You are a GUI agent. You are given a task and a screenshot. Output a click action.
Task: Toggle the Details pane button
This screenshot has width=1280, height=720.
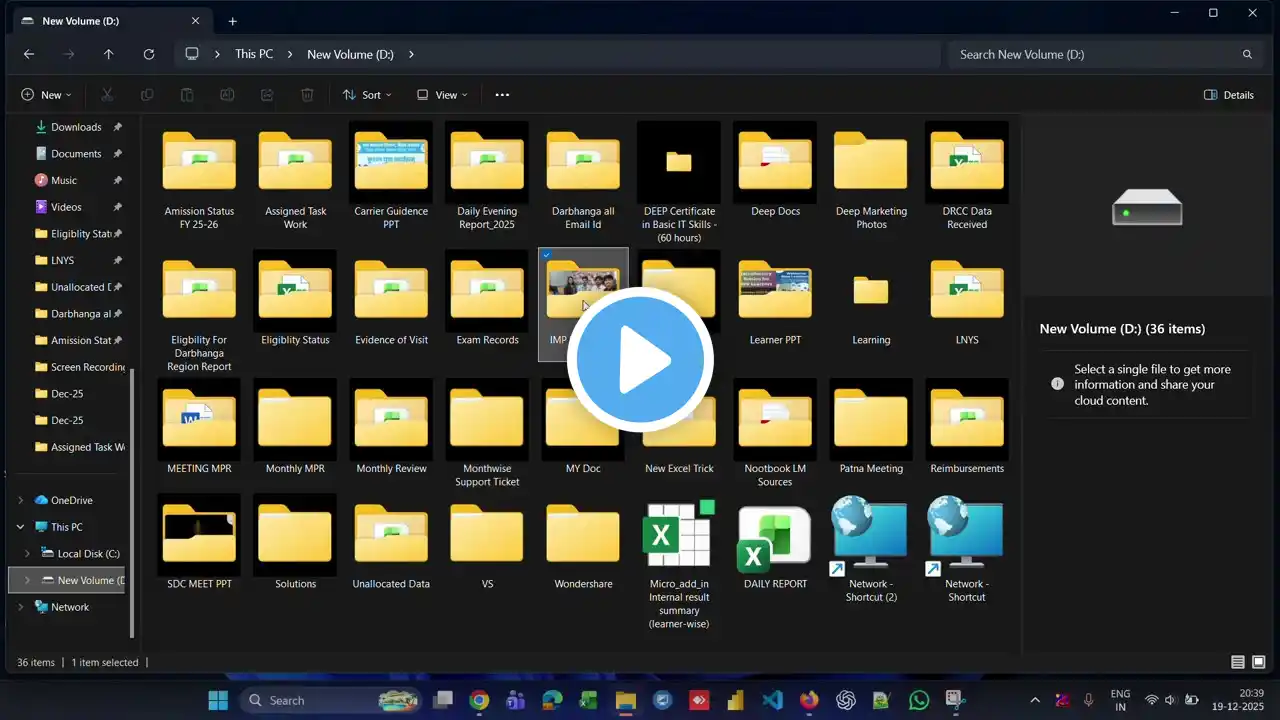click(1229, 95)
